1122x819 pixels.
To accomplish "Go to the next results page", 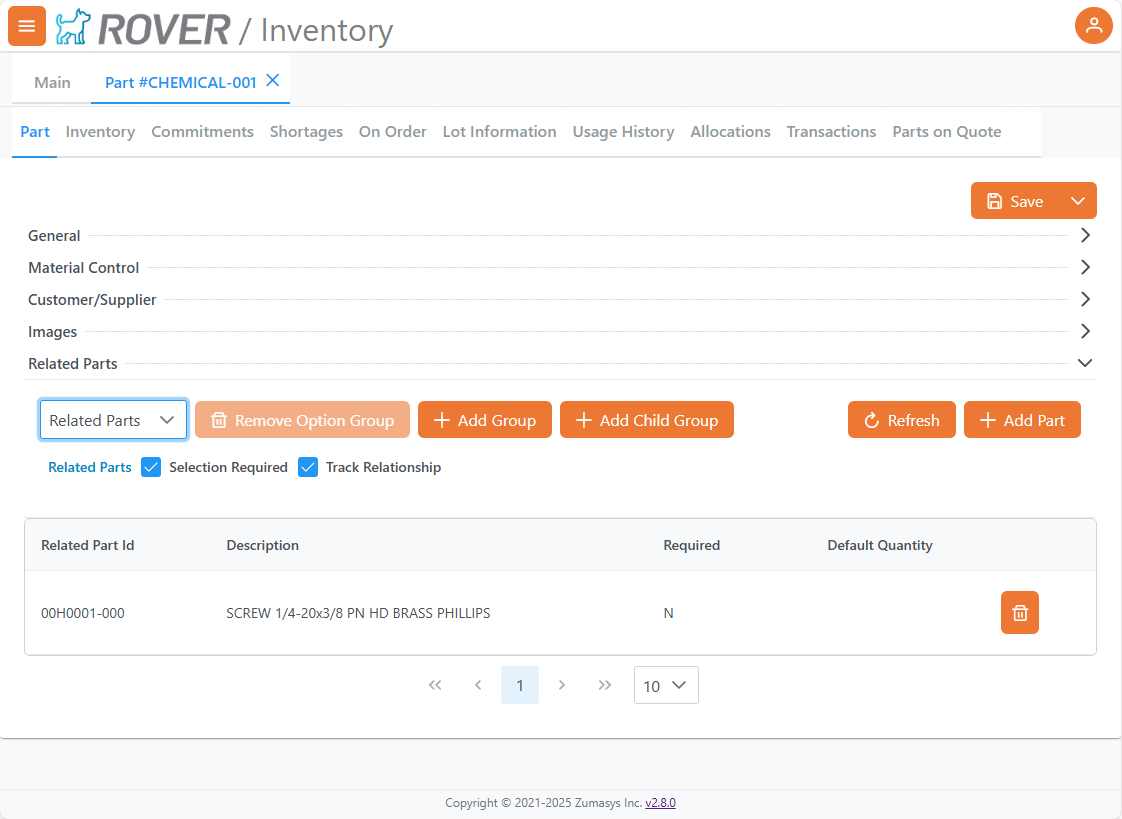I will 562,685.
